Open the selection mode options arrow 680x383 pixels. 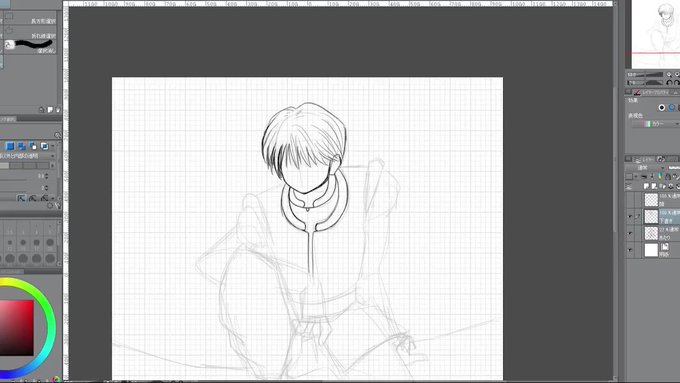tap(53, 147)
